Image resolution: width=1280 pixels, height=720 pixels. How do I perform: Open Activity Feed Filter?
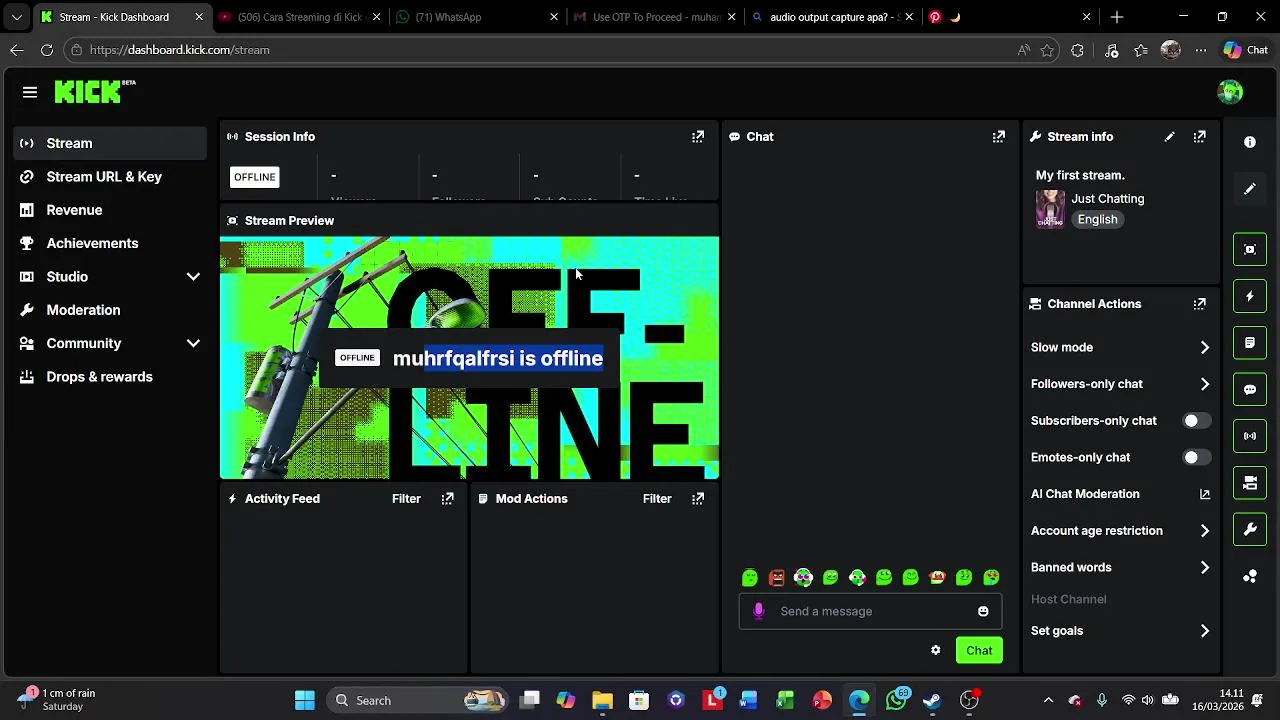406,499
